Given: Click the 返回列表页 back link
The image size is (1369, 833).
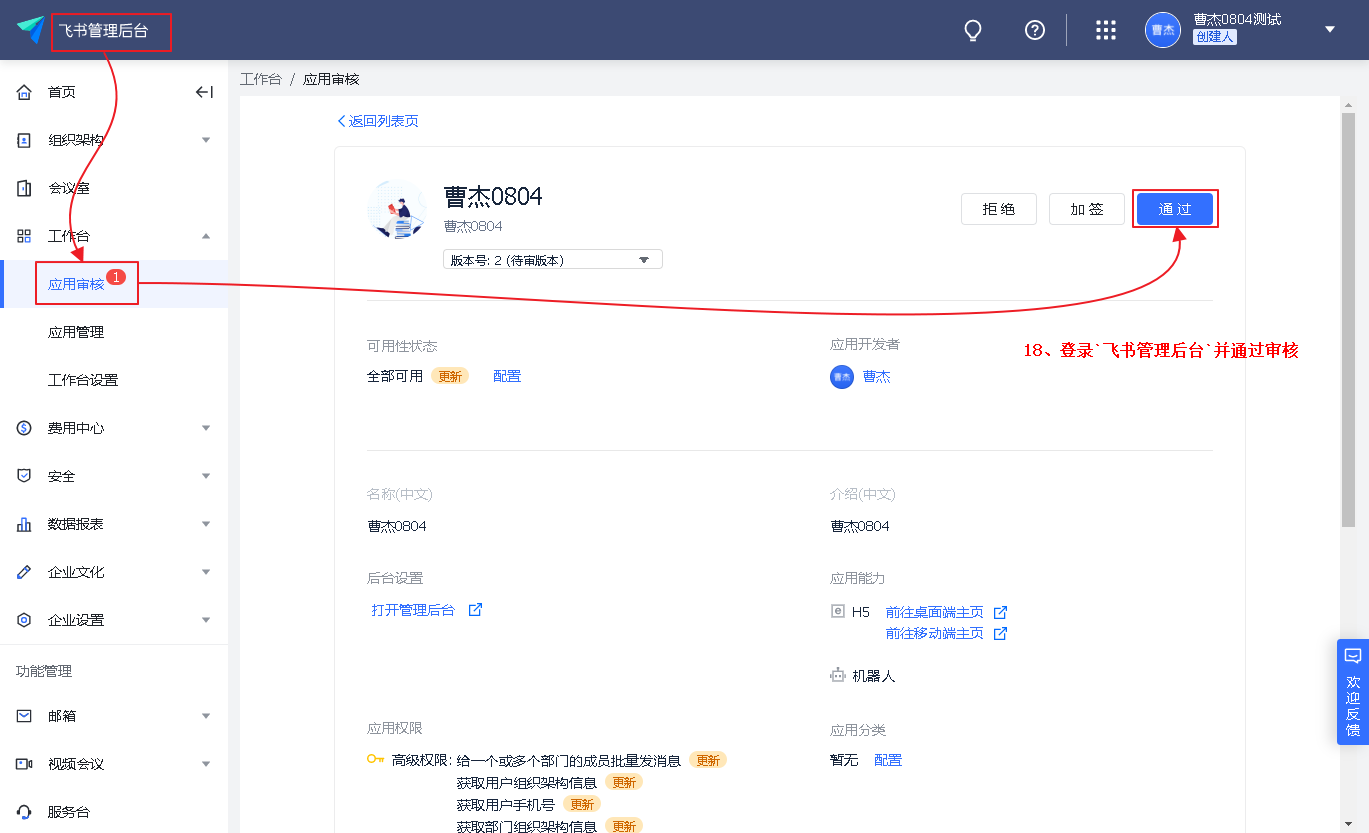Looking at the screenshot, I should click(378, 121).
